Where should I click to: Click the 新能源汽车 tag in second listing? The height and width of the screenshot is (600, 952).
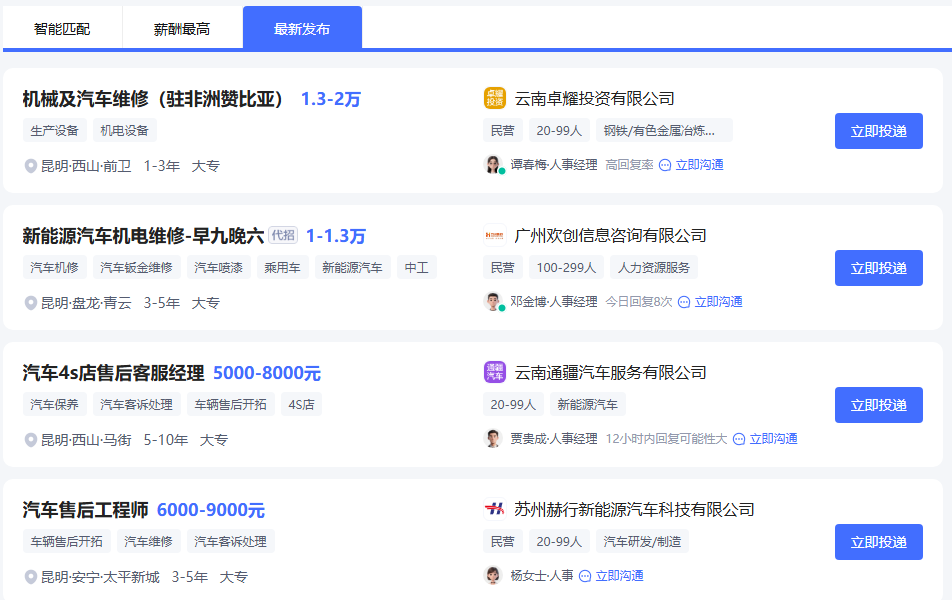pos(352,268)
